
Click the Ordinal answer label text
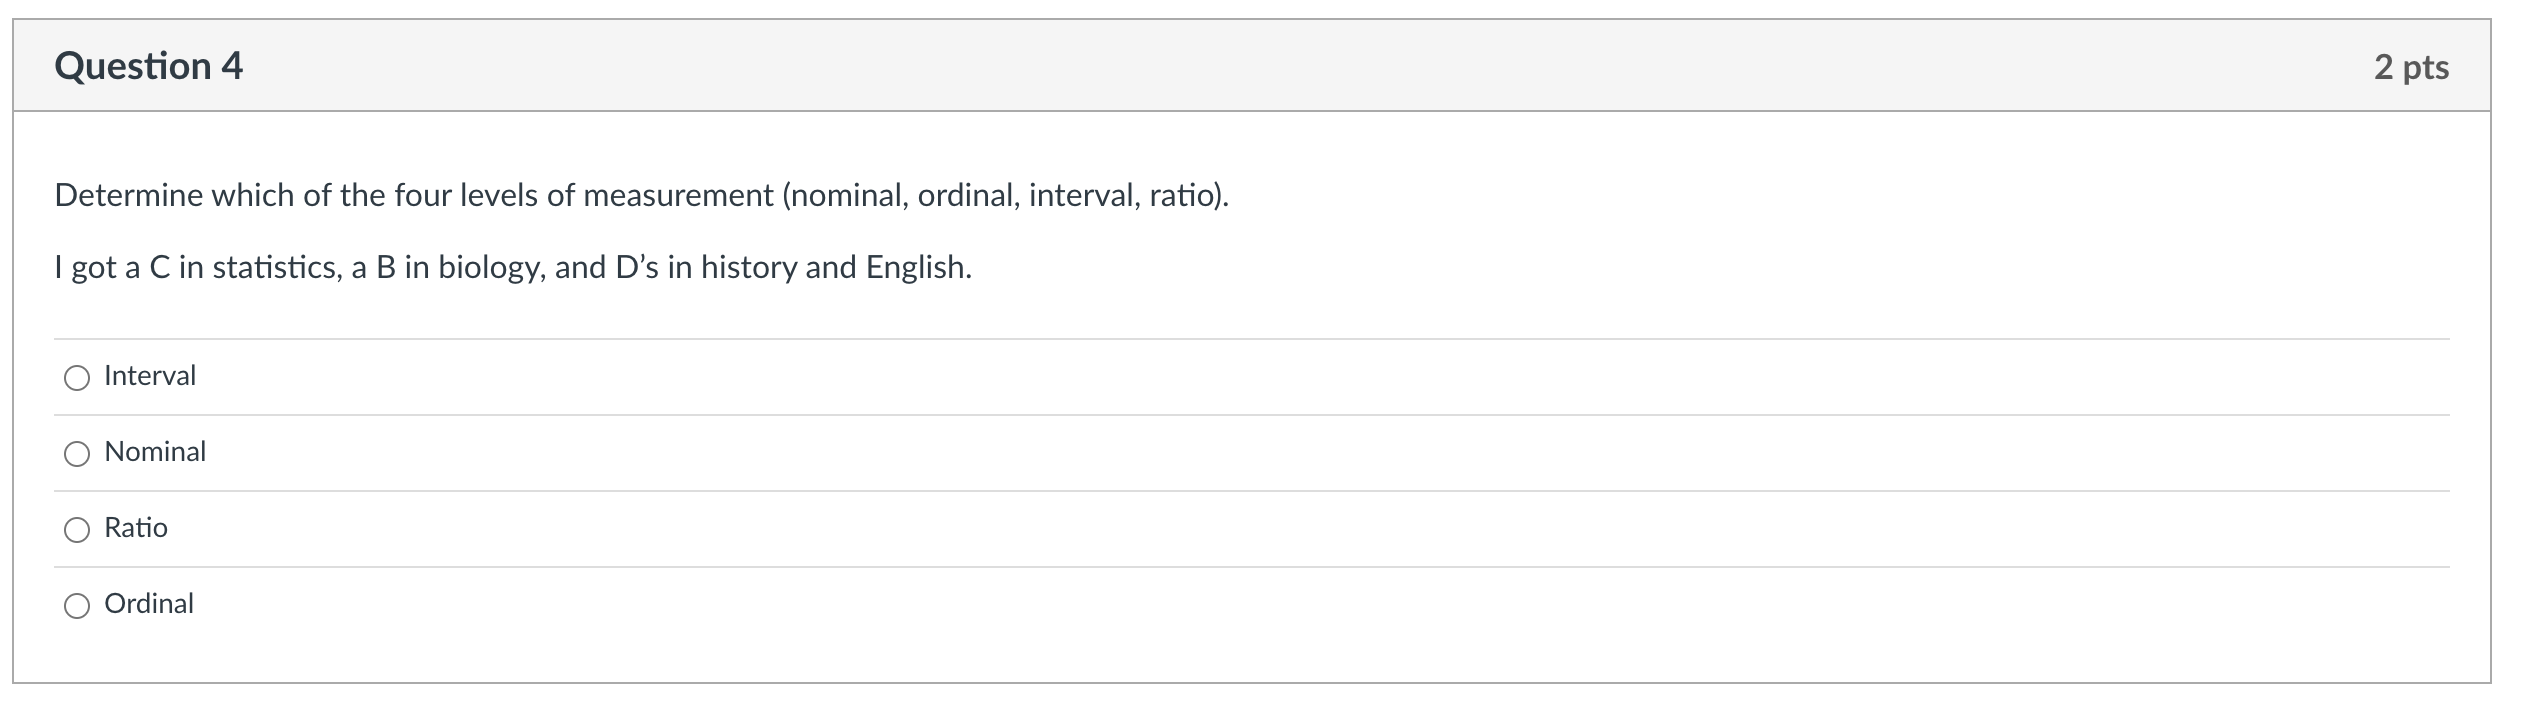coord(149,604)
